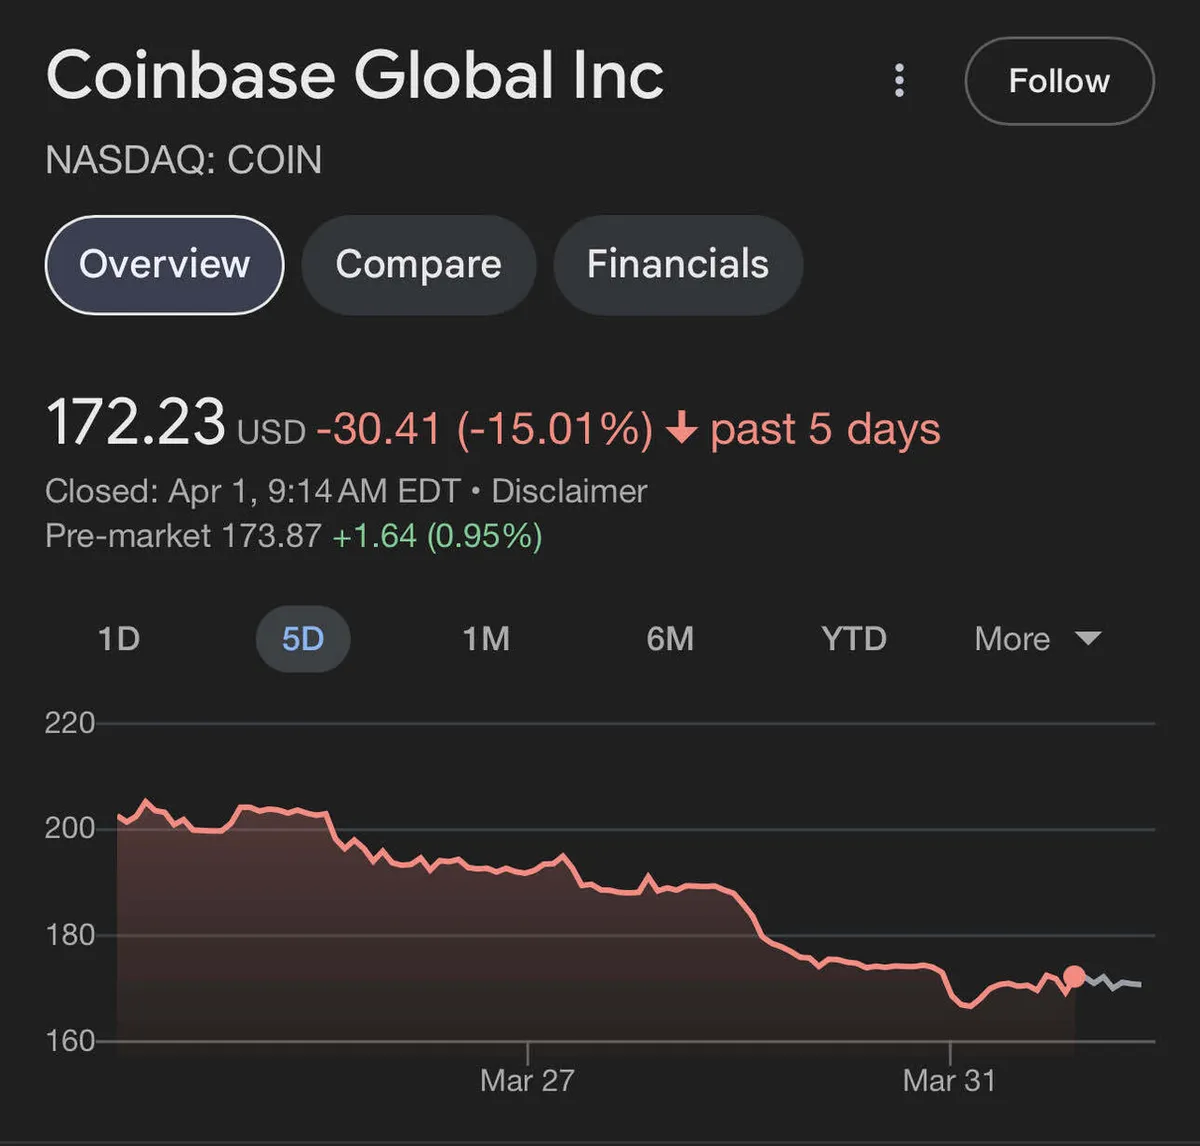Screen dimensions: 1200x1146
Task: Select the Overview tab
Action: tap(164, 264)
